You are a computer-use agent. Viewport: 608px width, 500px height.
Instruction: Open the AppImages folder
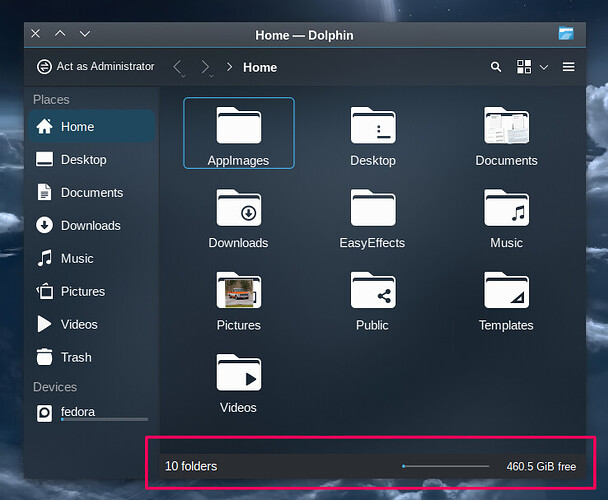(239, 133)
